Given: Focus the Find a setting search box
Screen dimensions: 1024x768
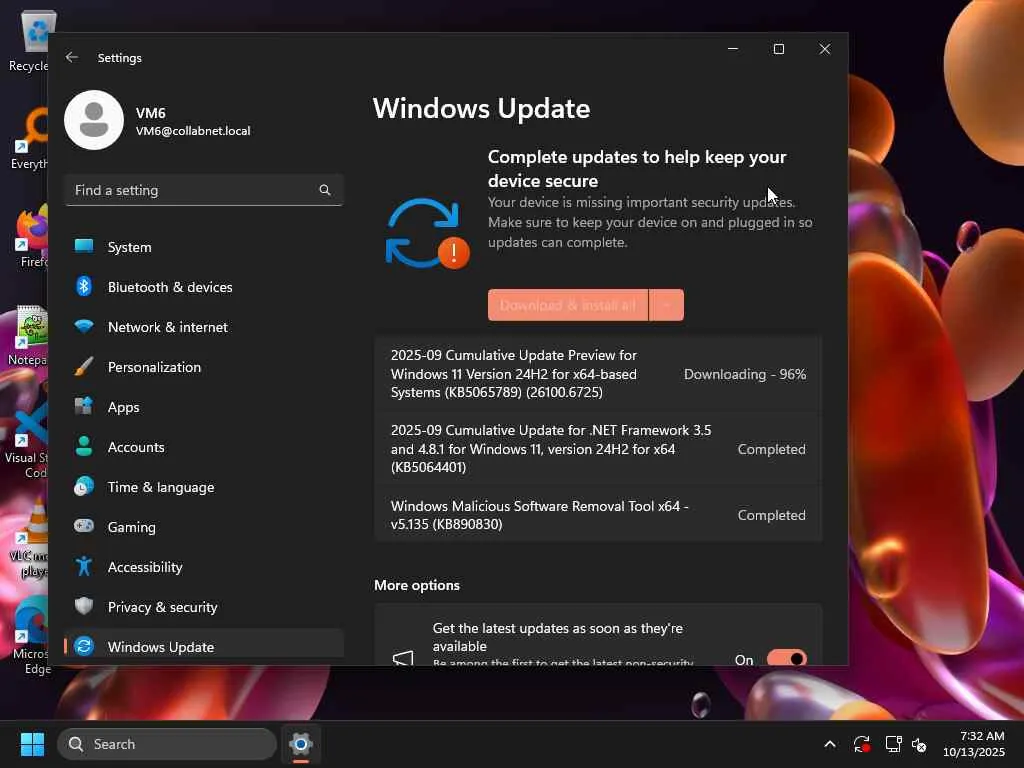Looking at the screenshot, I should point(204,190).
